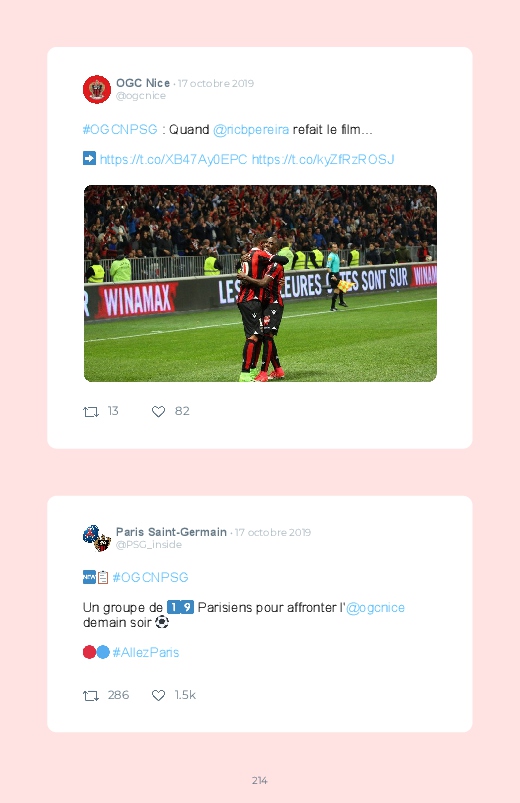Click the soccer ball emoji after 'demain soir'
This screenshot has width=520, height=803.
162,622
